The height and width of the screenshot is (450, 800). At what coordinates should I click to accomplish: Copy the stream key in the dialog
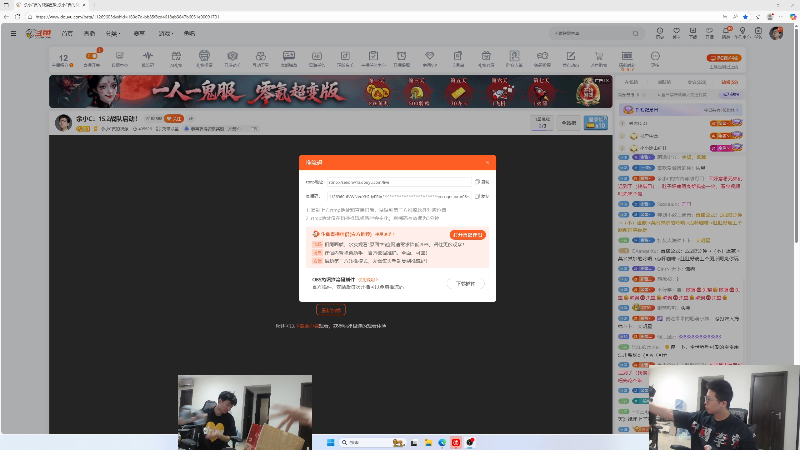pyautogui.click(x=482, y=196)
